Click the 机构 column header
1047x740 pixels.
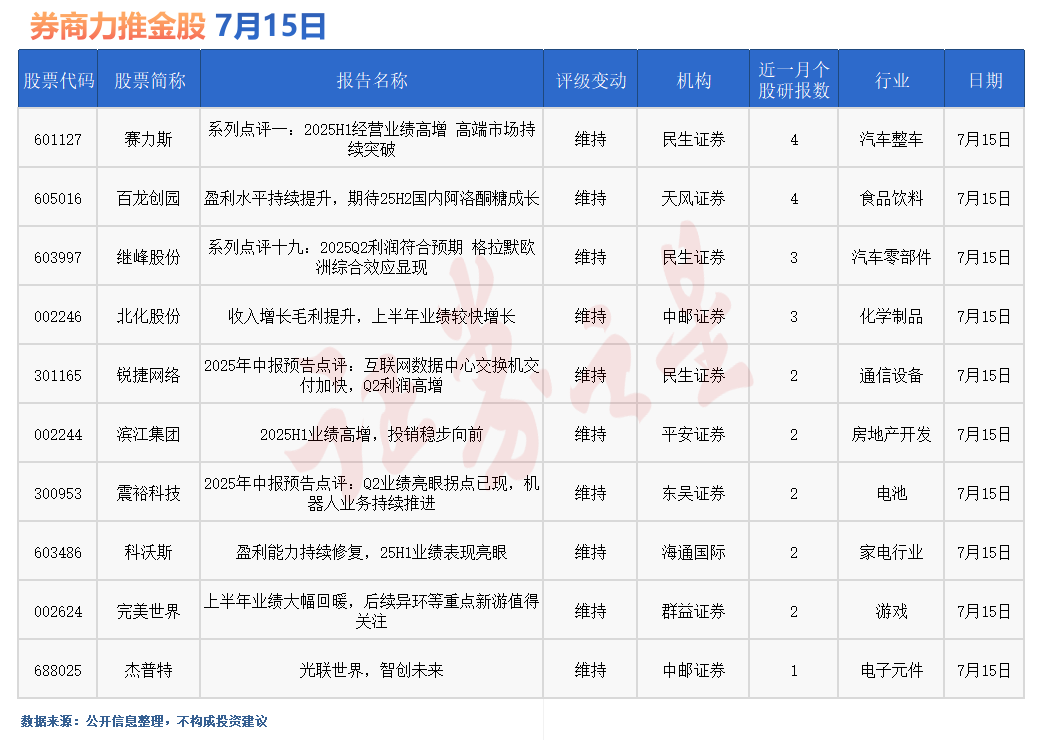[693, 81]
